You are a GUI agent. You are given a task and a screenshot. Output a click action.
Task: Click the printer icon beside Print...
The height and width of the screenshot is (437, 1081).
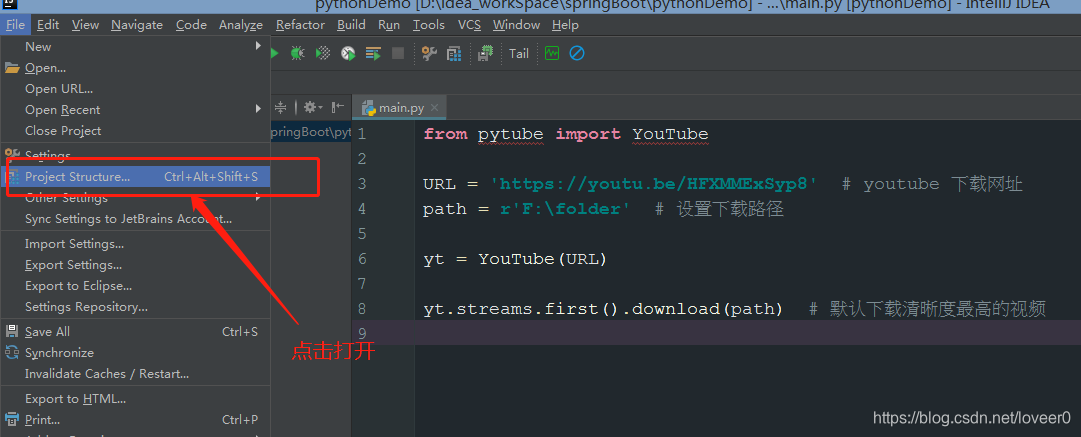[x=12, y=419]
